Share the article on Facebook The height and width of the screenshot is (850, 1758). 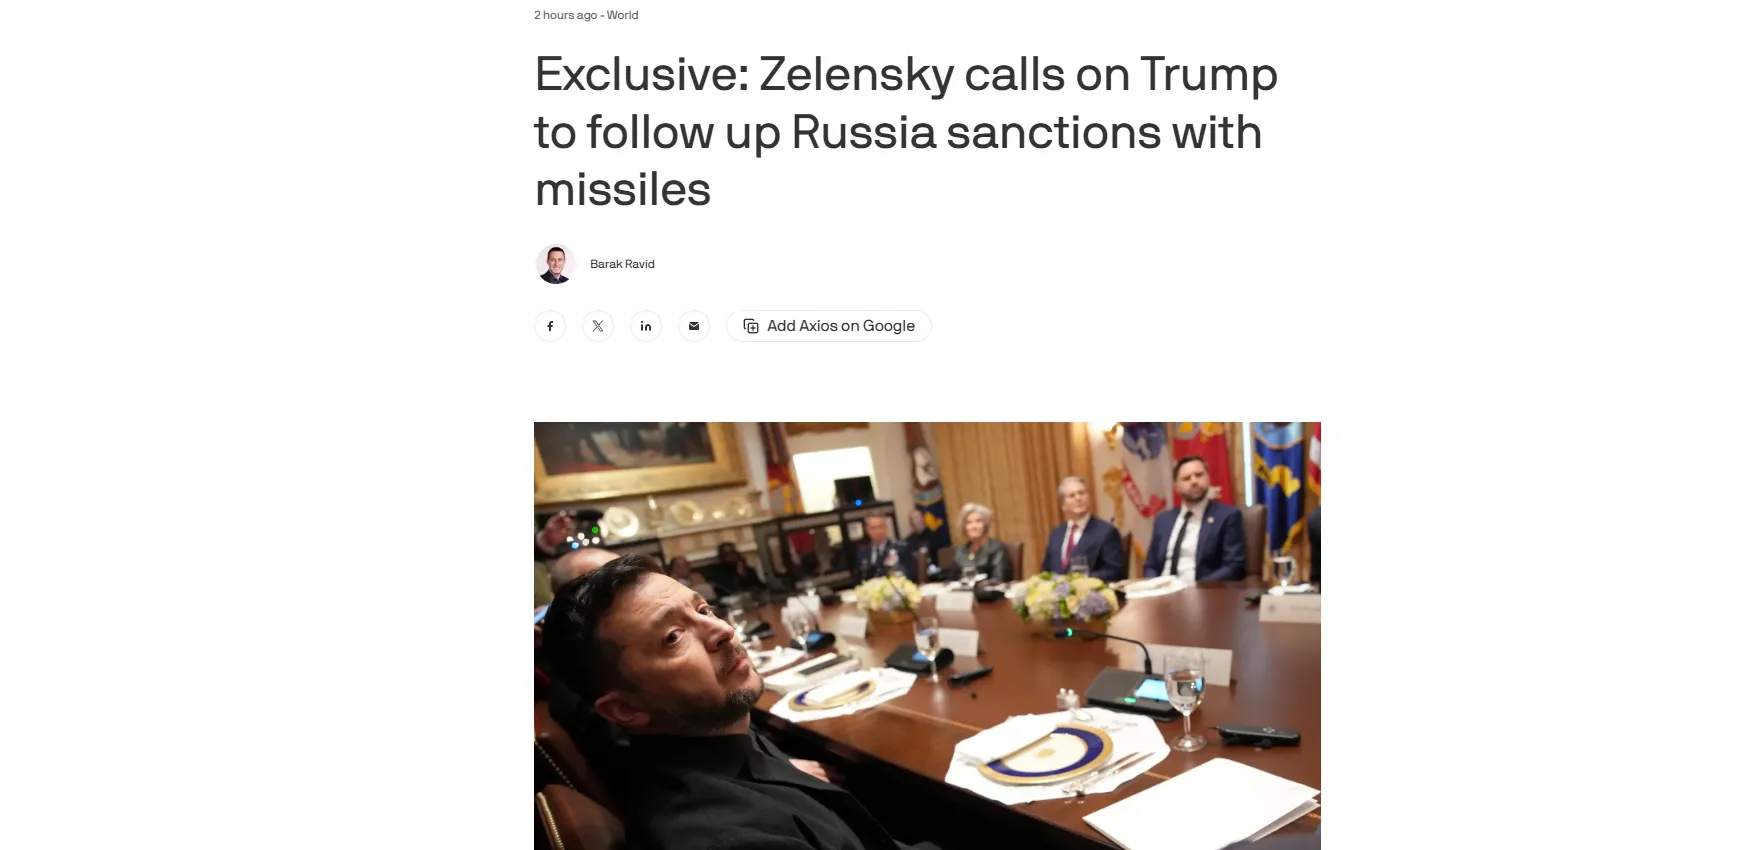pyautogui.click(x=550, y=326)
